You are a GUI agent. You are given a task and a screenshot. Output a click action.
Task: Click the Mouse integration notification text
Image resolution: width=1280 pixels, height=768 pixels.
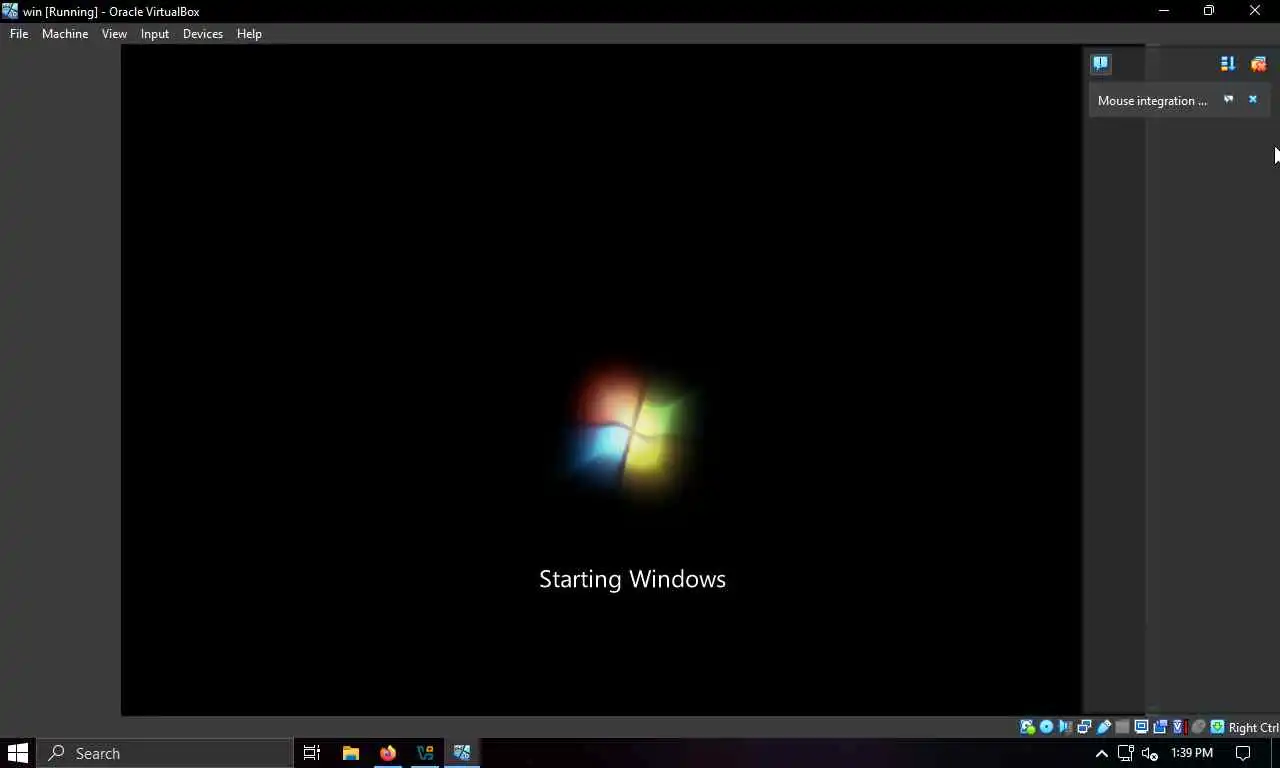[1152, 100]
